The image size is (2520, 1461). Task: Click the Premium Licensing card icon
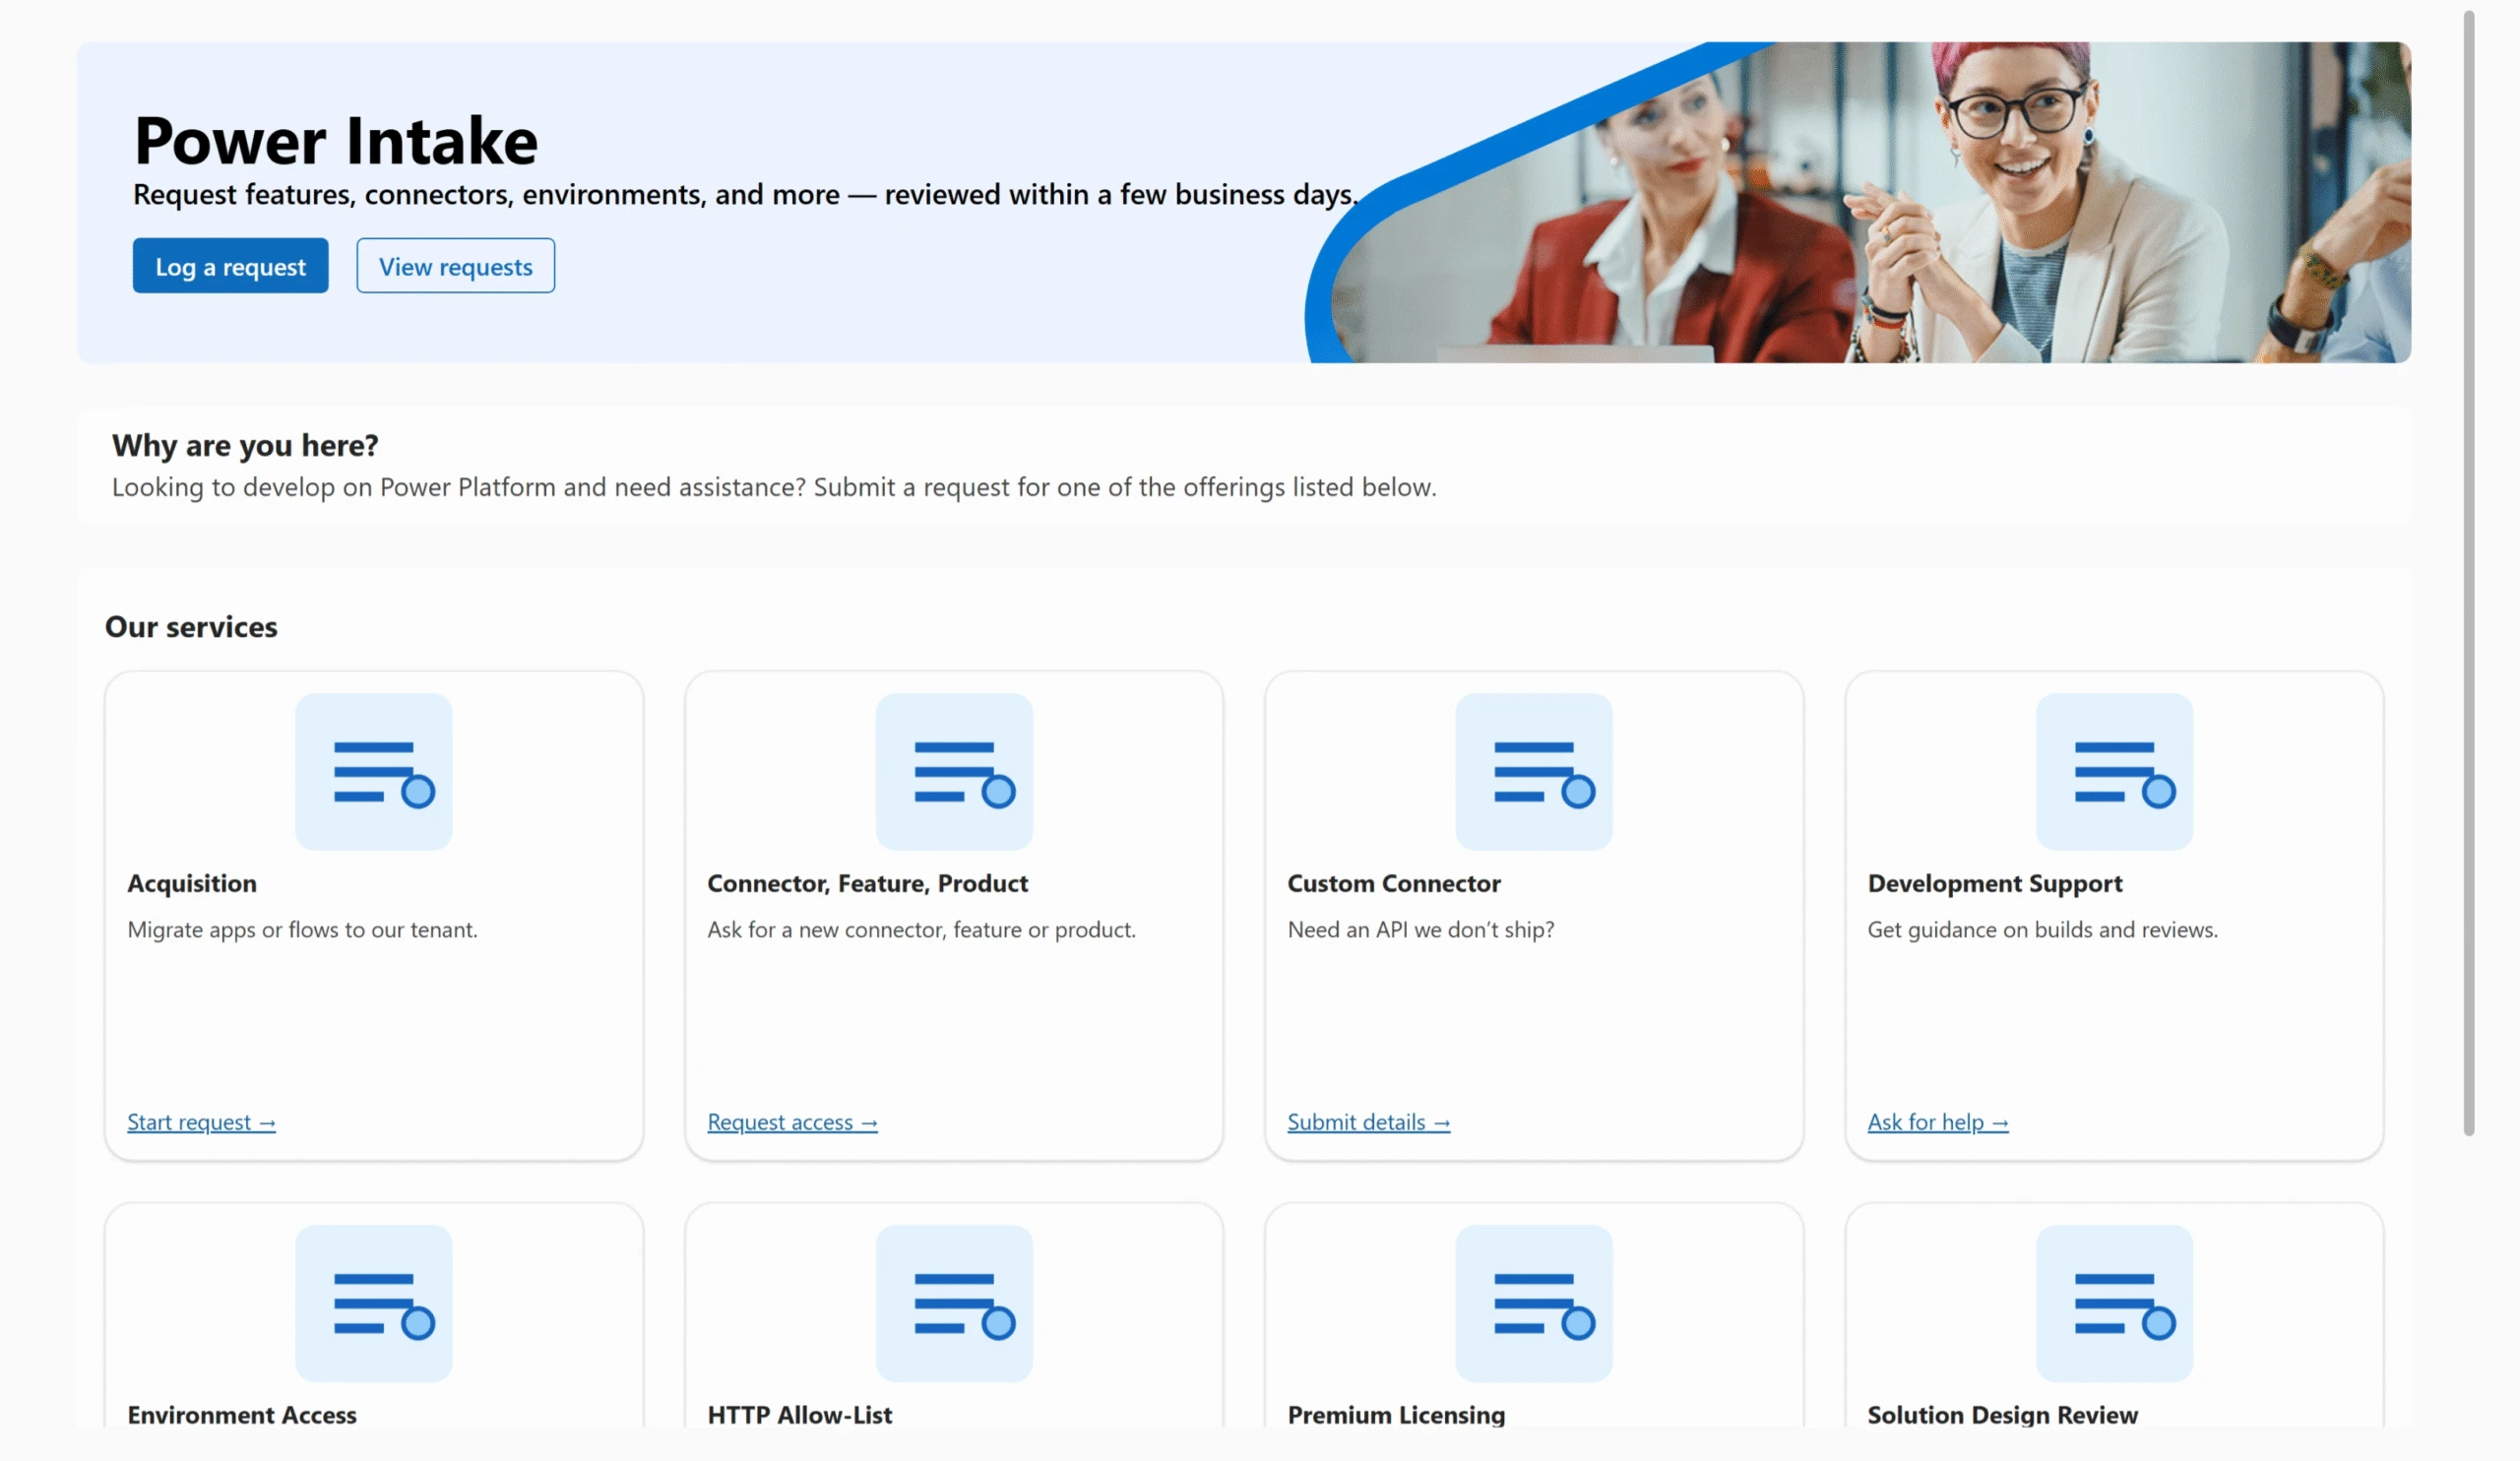[x=1533, y=1302]
